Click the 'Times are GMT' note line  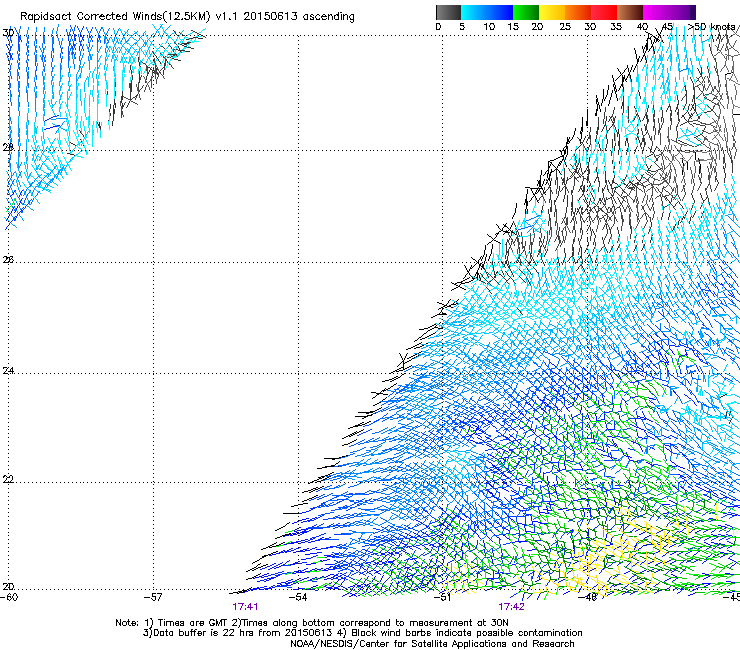point(312,623)
